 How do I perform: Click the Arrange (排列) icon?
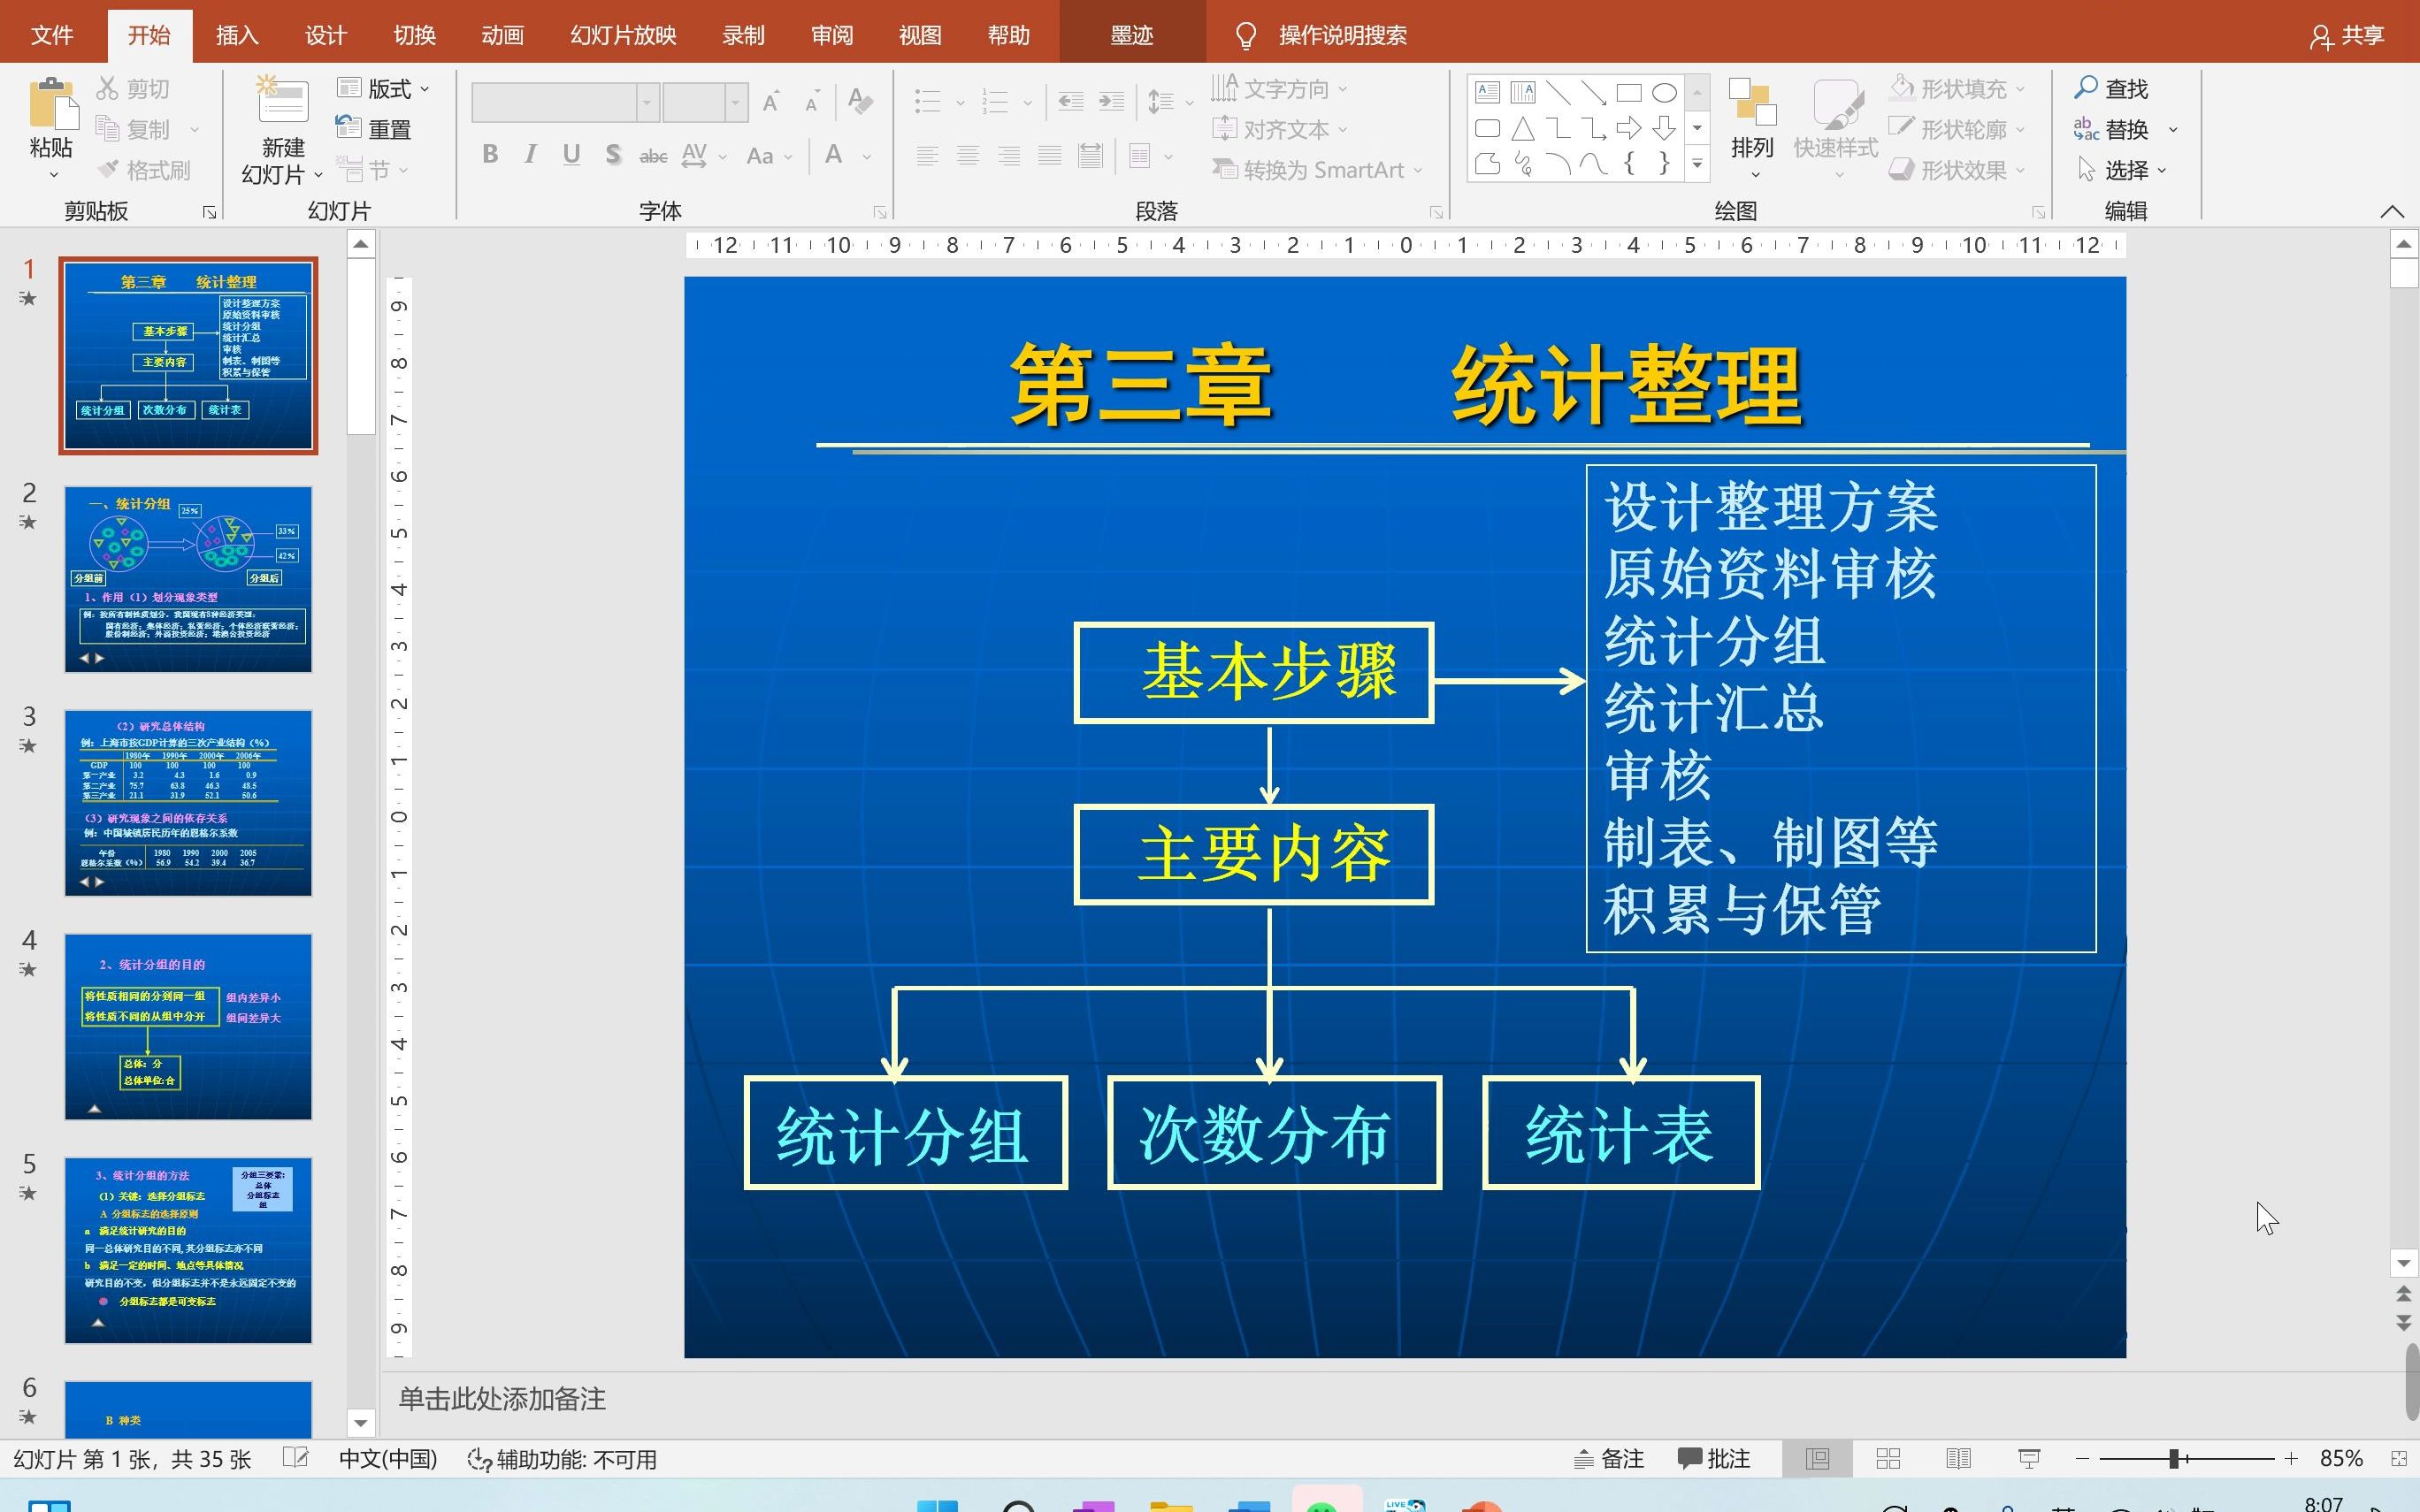coord(1752,103)
